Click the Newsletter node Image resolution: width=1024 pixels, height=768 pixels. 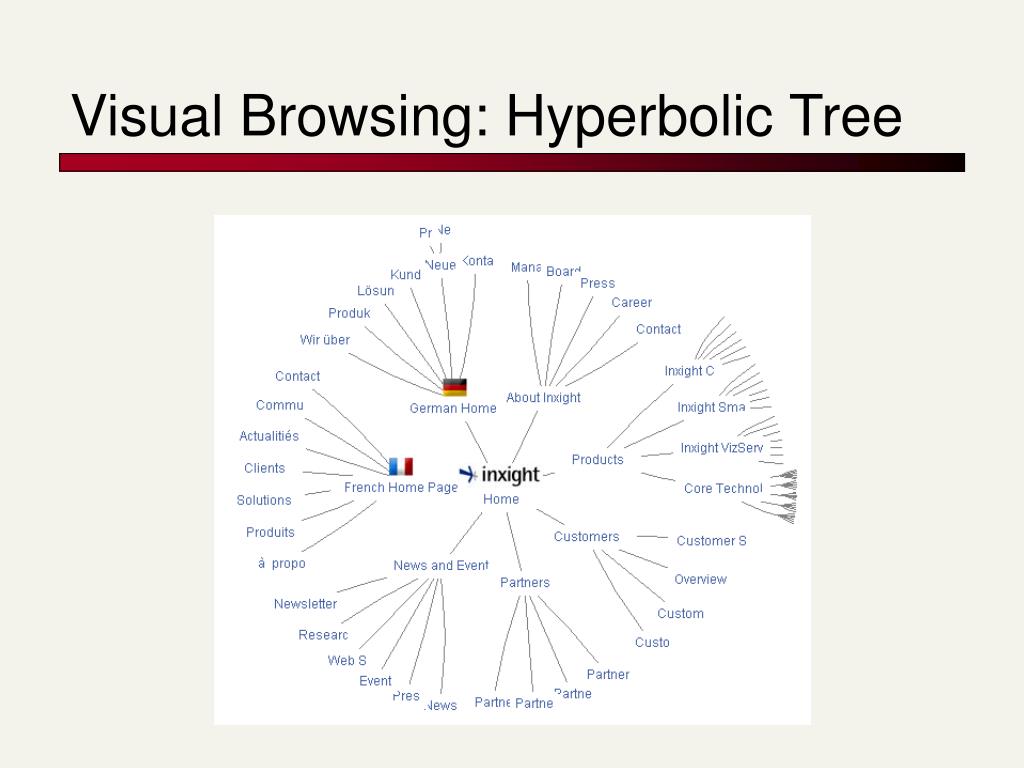point(305,603)
